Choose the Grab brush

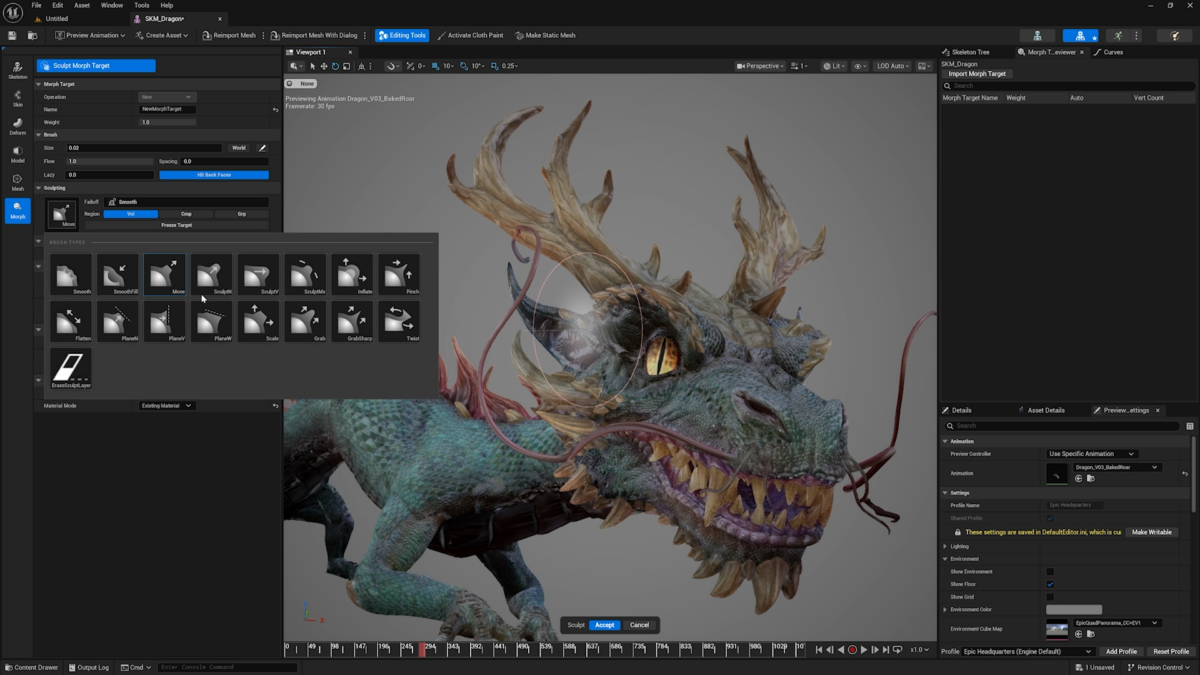305,321
